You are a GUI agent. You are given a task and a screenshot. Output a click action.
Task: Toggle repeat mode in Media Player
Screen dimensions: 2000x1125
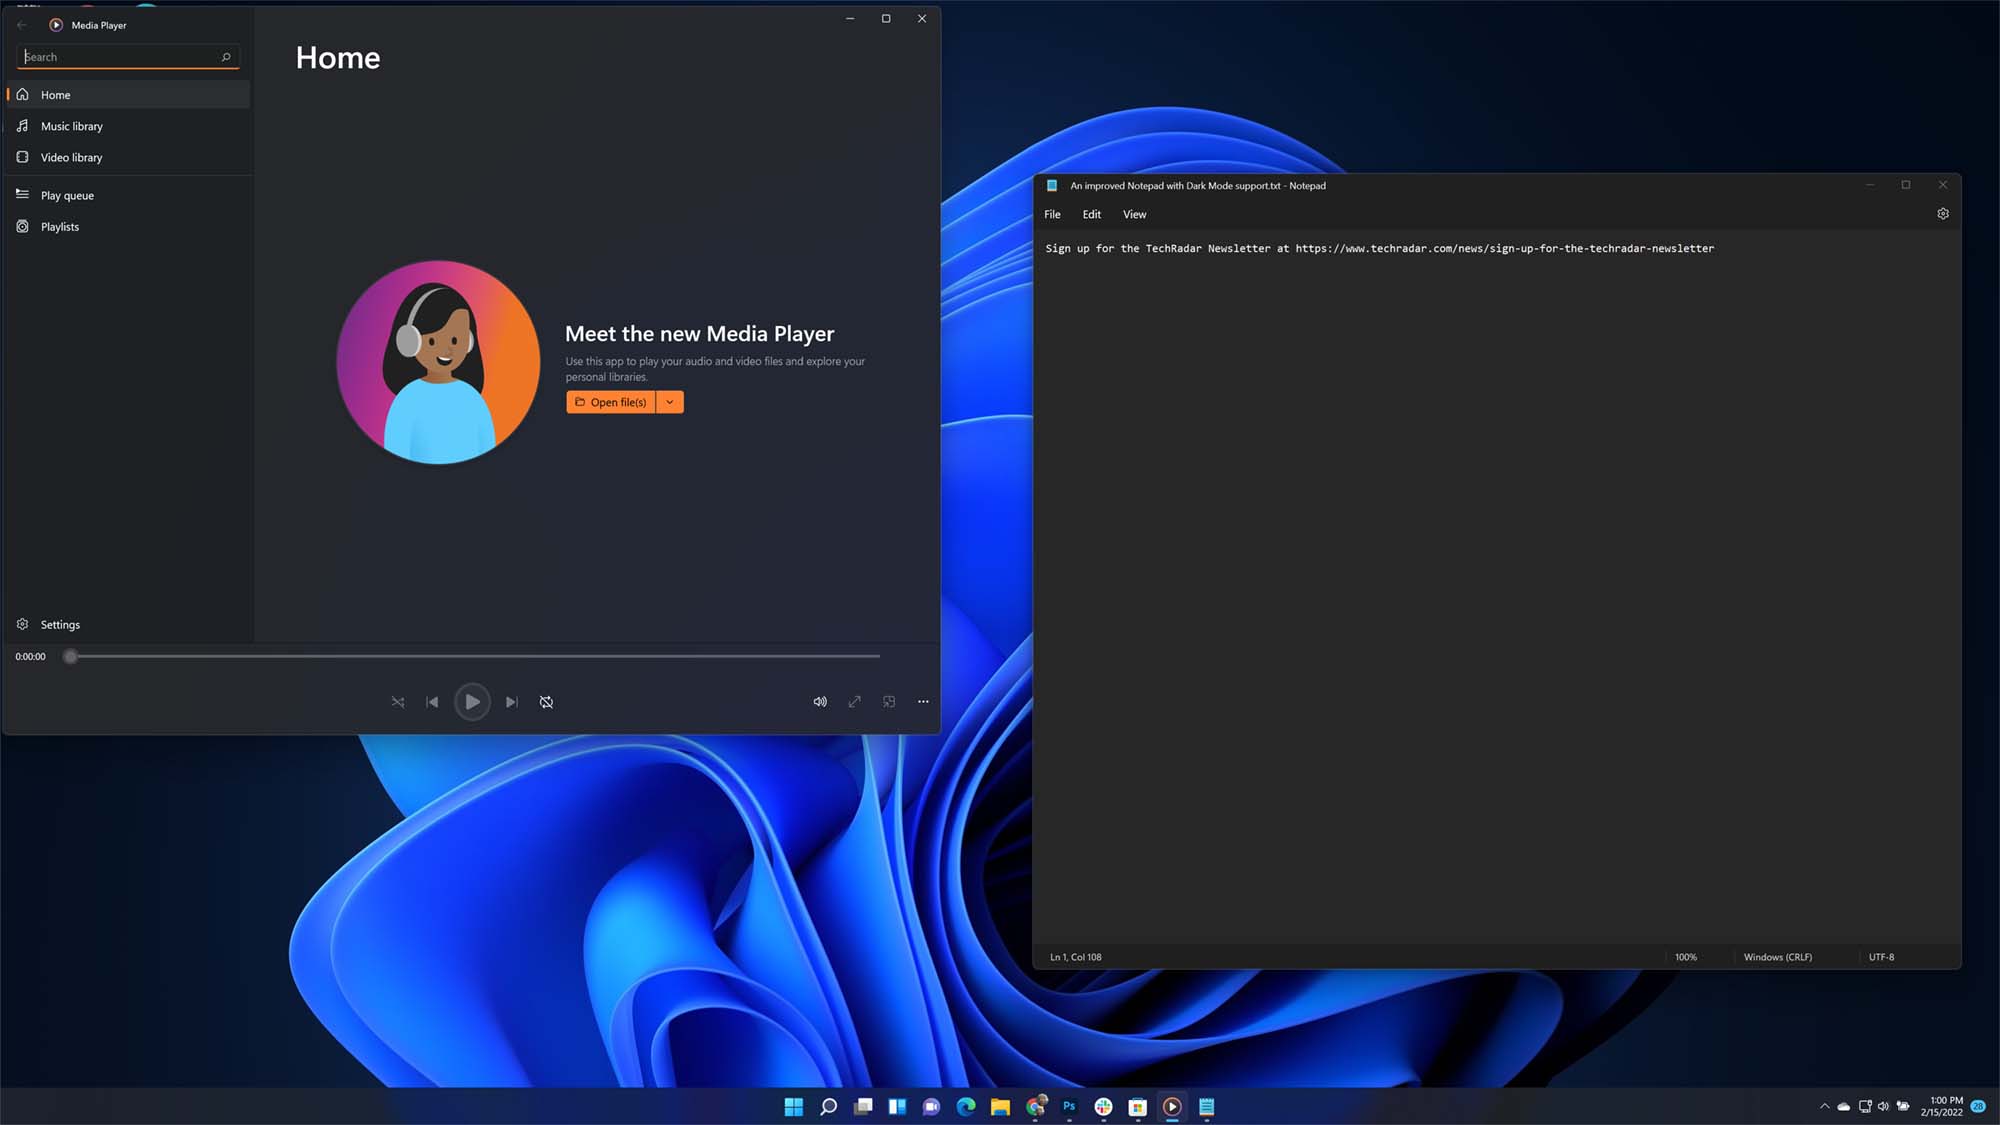pos(546,702)
